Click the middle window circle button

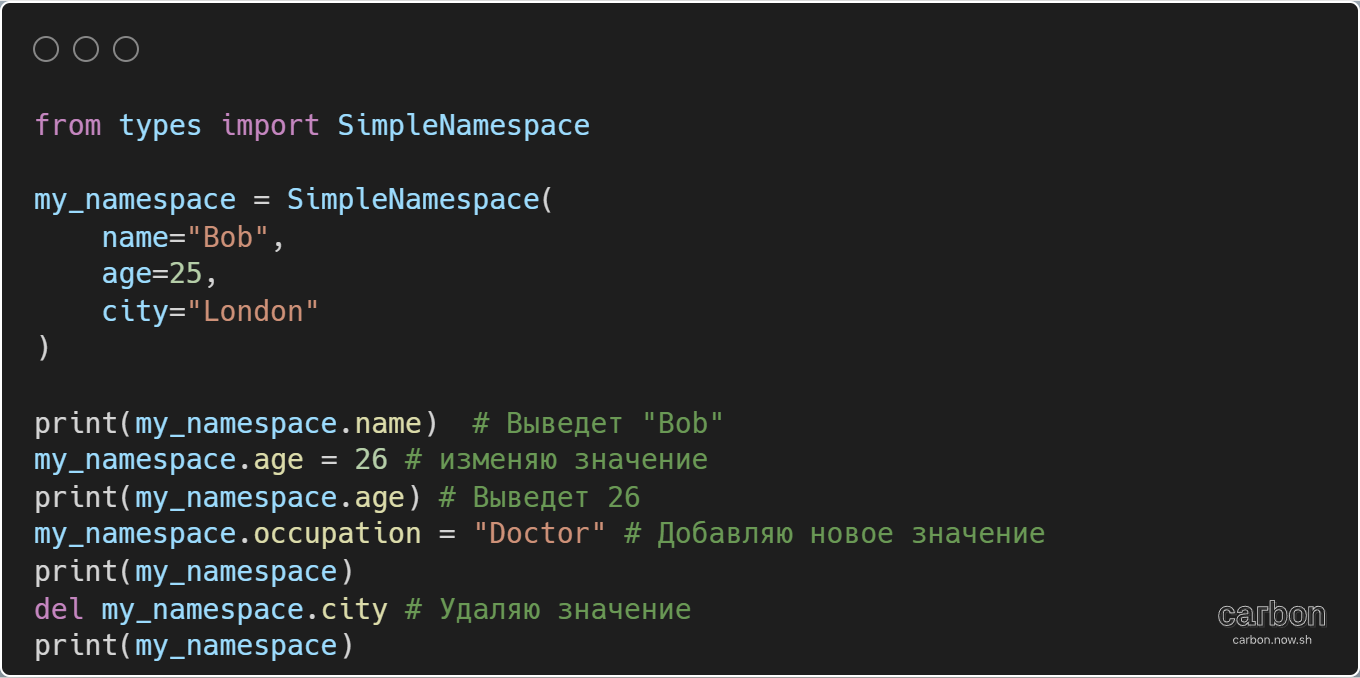86,49
